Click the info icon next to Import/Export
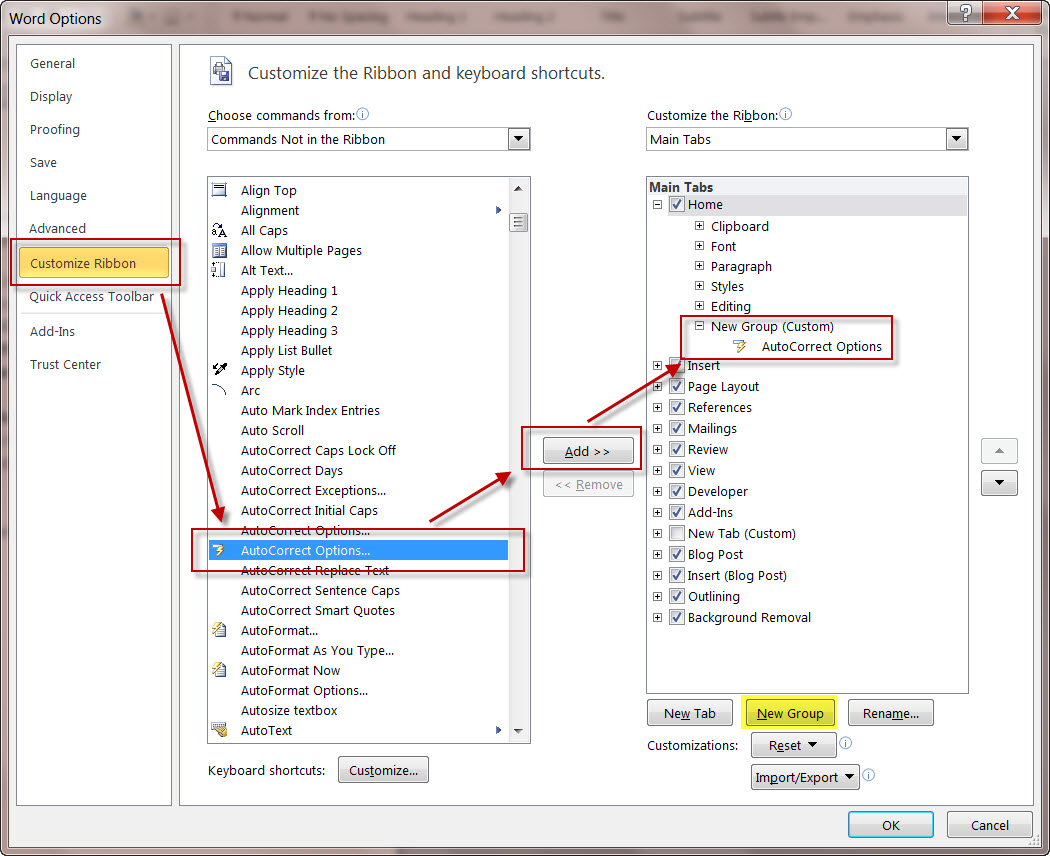This screenshot has width=1050, height=856. tap(869, 775)
